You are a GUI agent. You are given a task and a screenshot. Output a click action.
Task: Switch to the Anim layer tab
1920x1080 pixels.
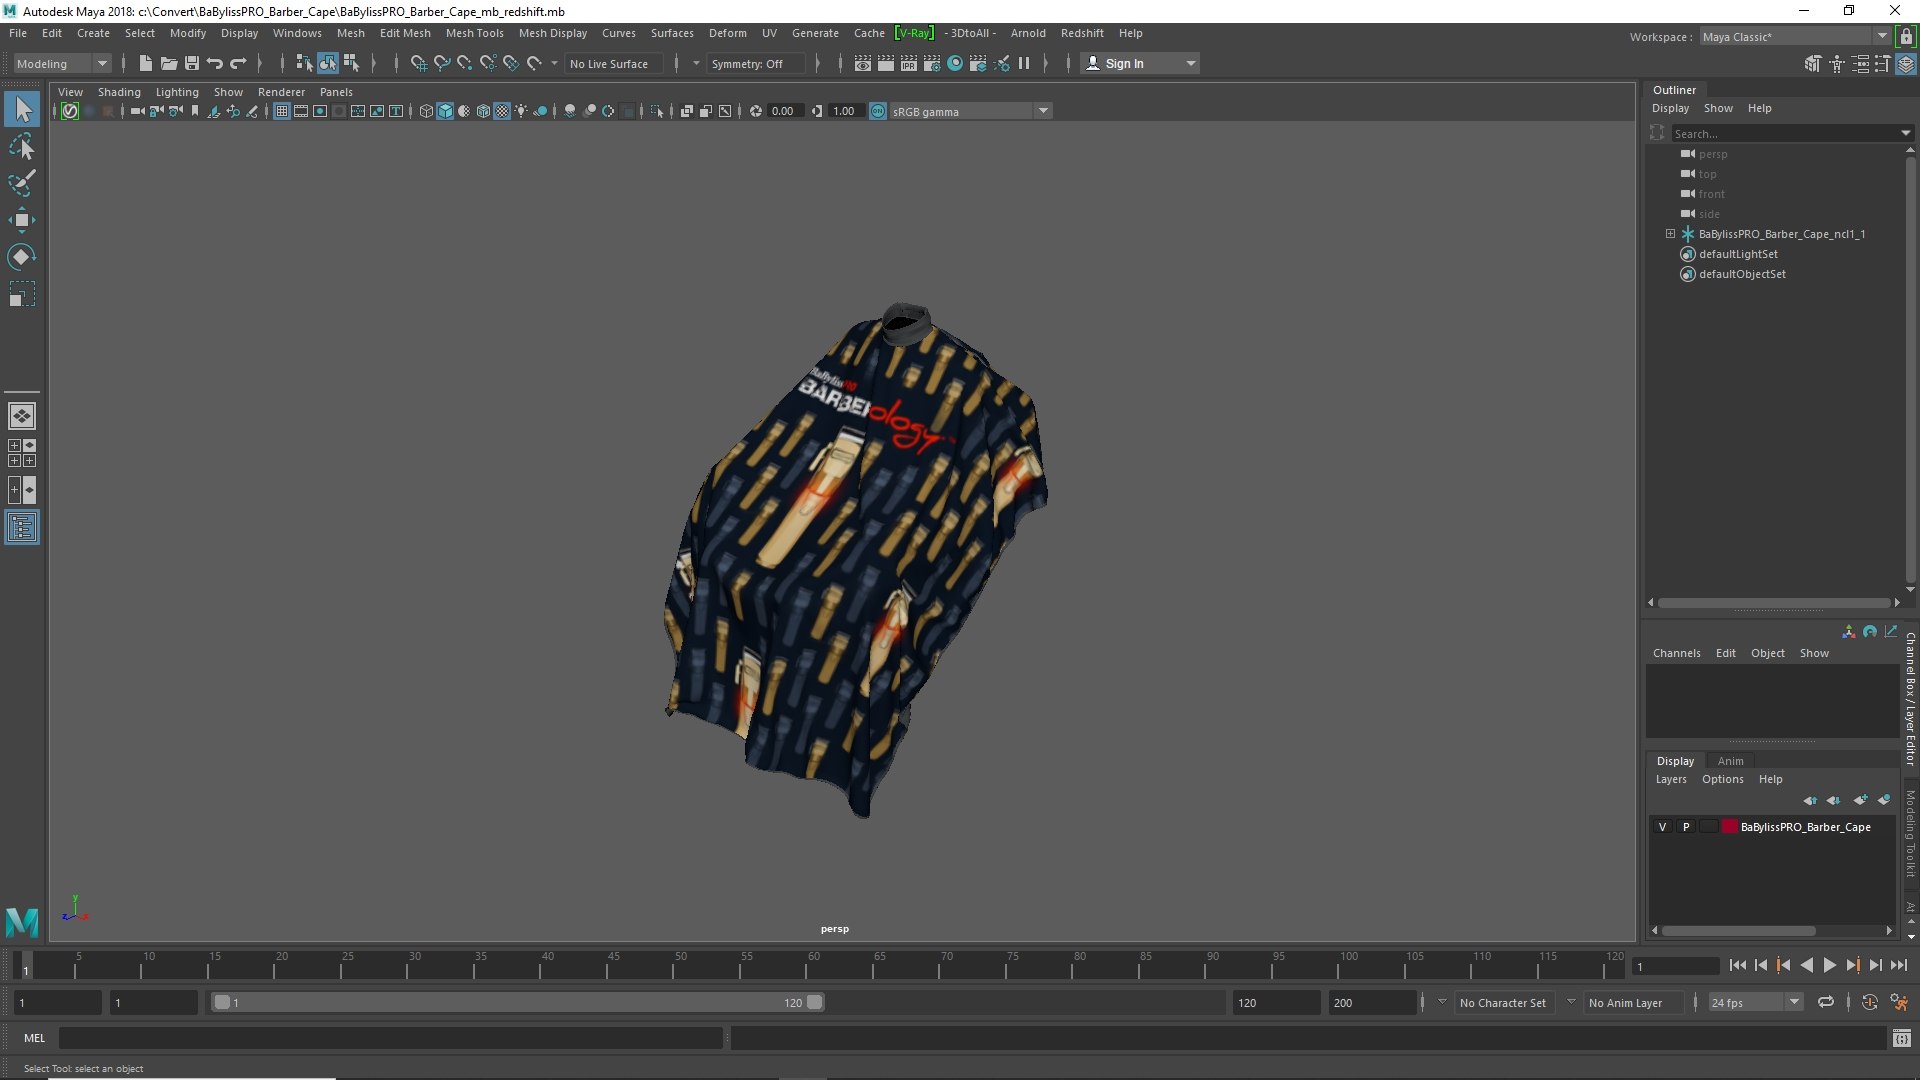tap(1730, 761)
